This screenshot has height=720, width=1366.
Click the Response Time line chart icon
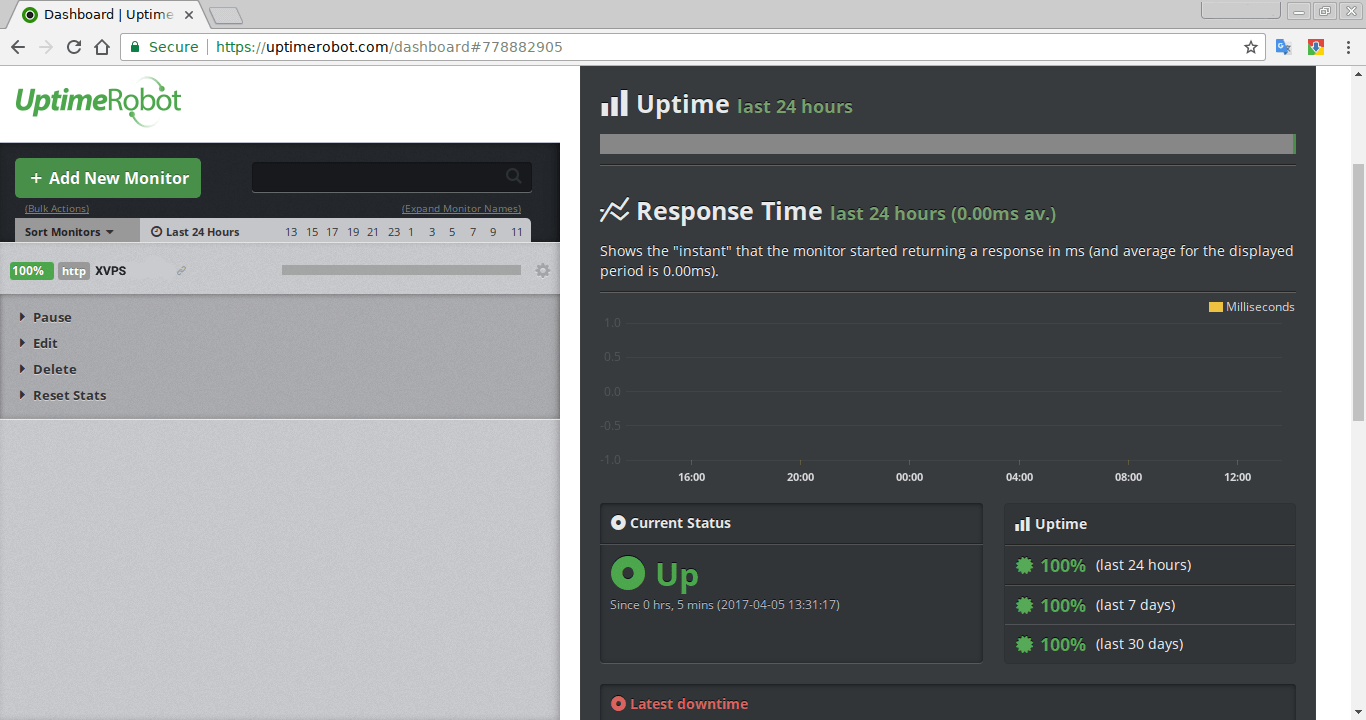[x=614, y=210]
